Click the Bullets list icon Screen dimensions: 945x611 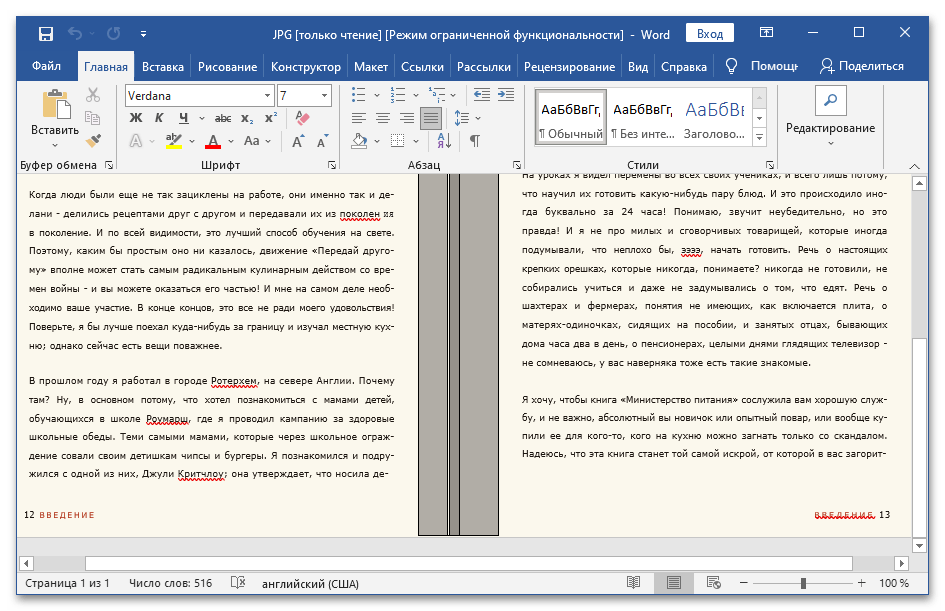(x=359, y=95)
